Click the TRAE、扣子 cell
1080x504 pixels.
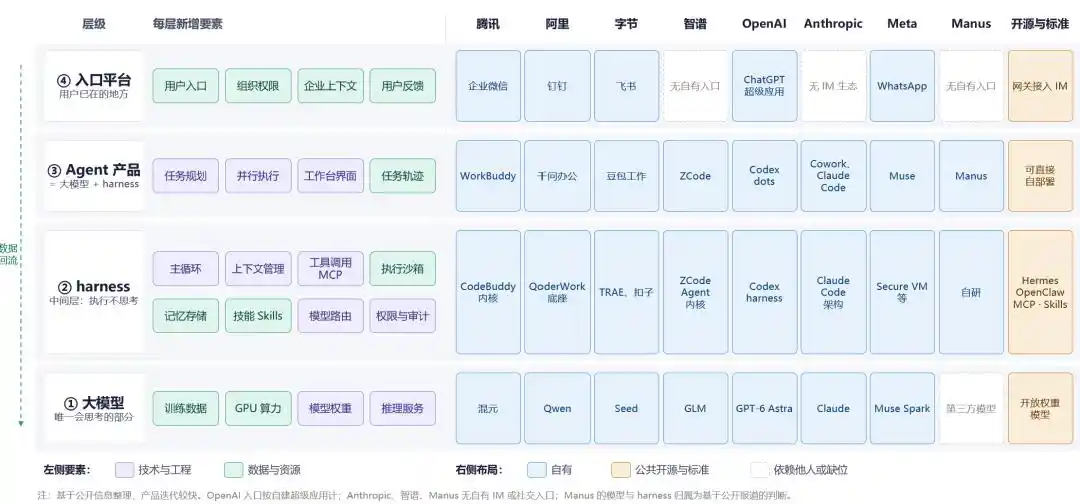[626, 292]
